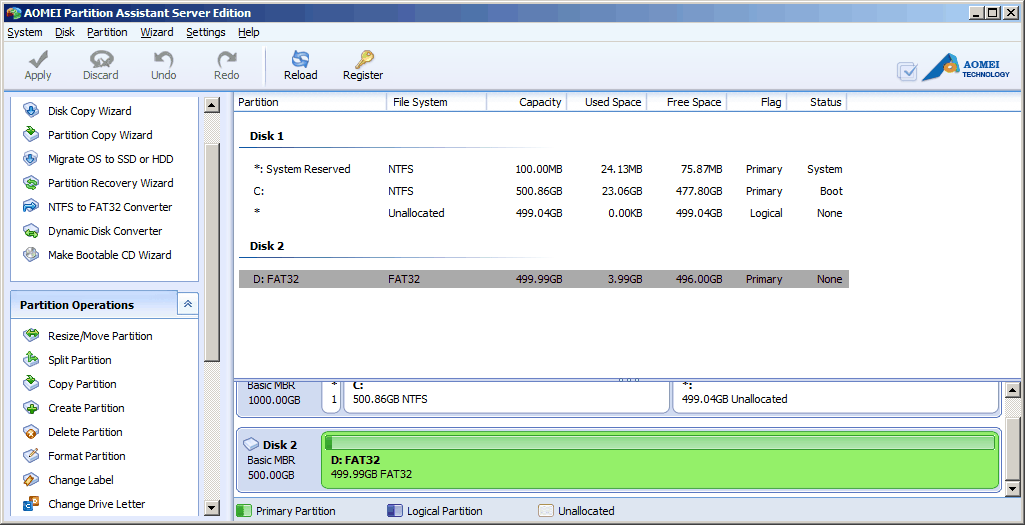Screen dimensions: 1025x525
Task: Click the Delete Partition icon
Action: coord(31,432)
